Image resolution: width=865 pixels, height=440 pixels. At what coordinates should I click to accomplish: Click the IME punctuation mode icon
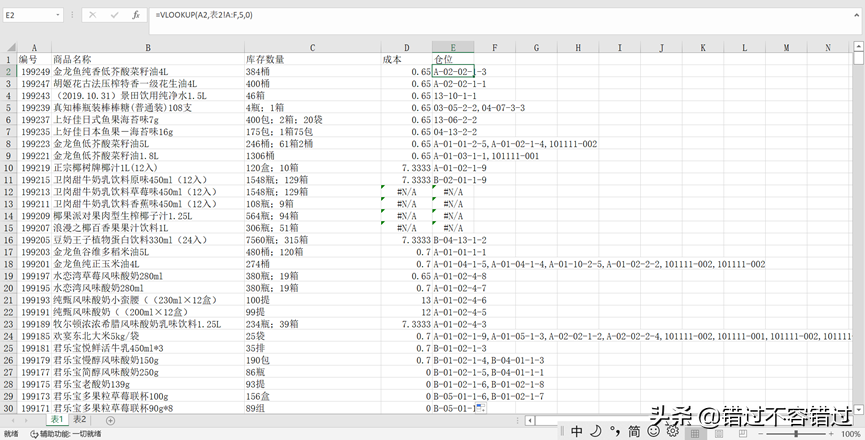point(615,431)
